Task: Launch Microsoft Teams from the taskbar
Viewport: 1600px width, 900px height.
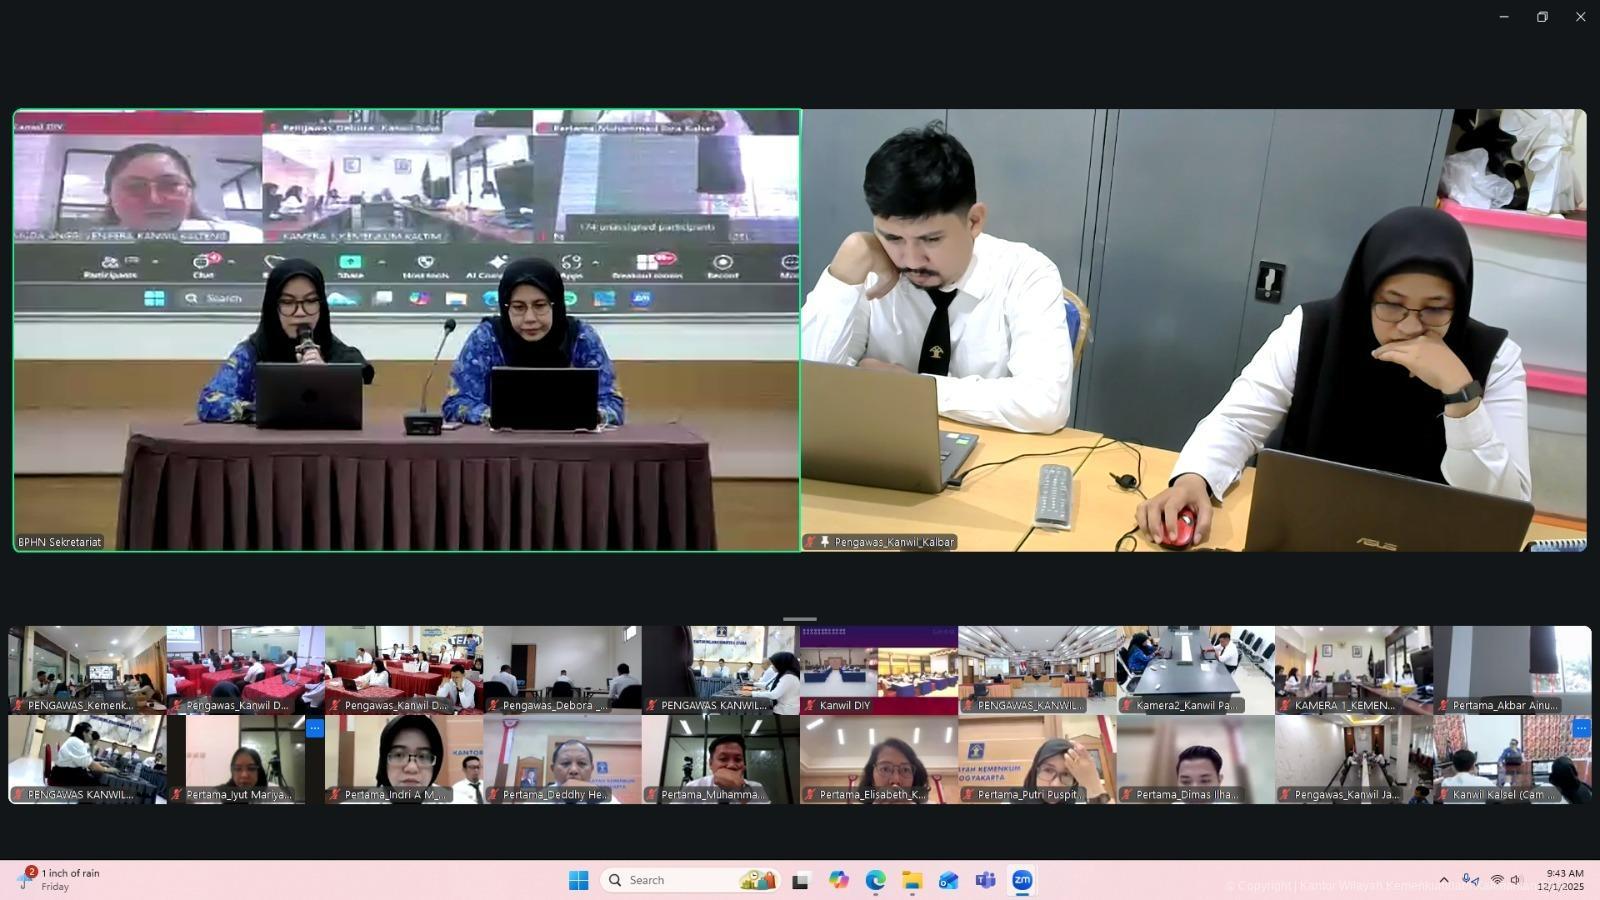Action: click(985, 880)
